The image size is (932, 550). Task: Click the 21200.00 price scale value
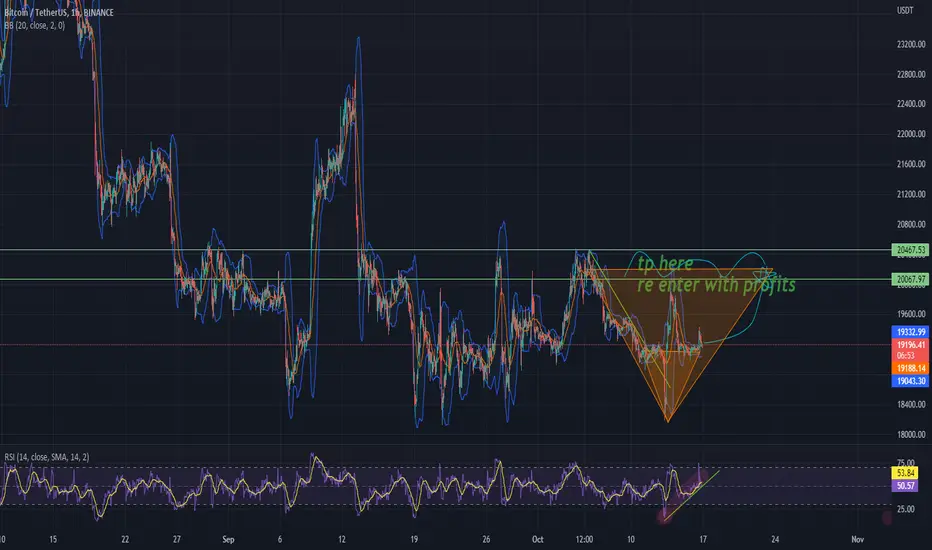coord(911,194)
